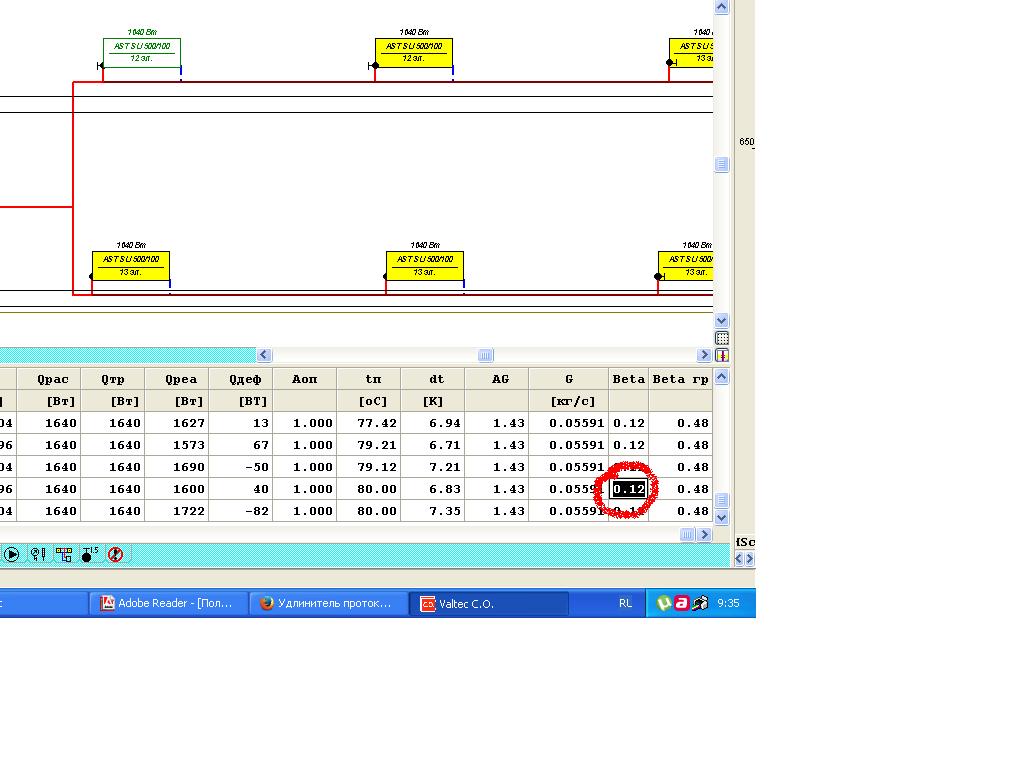
Task: Switch to Firefox window in taskbar
Action: coord(327,603)
